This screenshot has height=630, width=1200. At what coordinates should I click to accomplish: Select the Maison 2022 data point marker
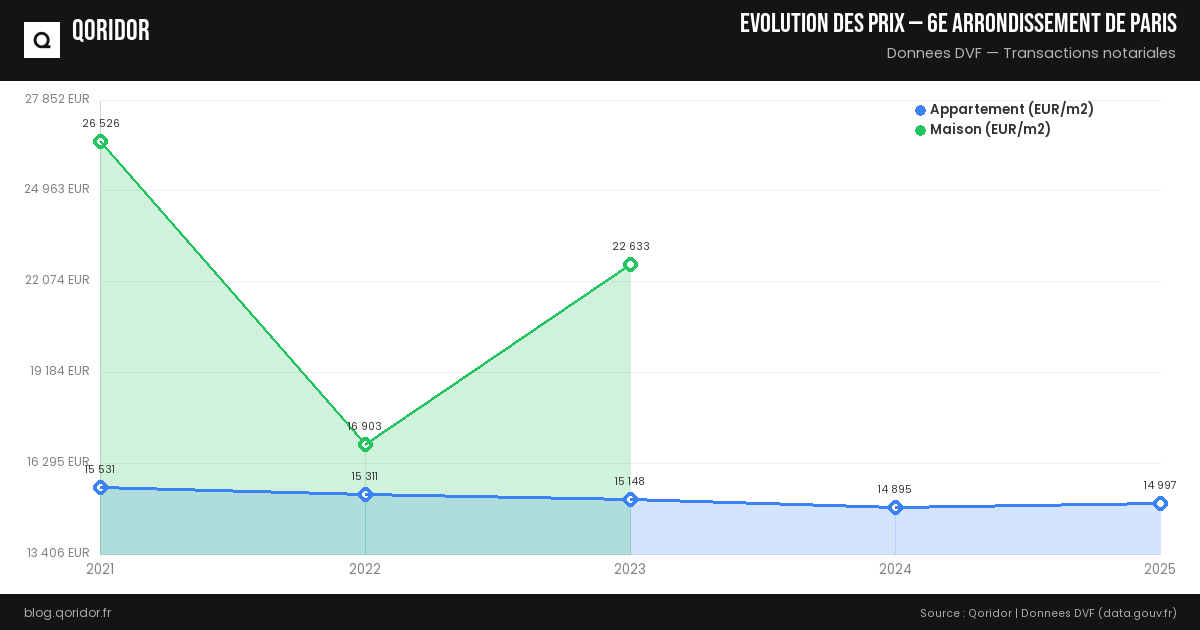coord(365,444)
